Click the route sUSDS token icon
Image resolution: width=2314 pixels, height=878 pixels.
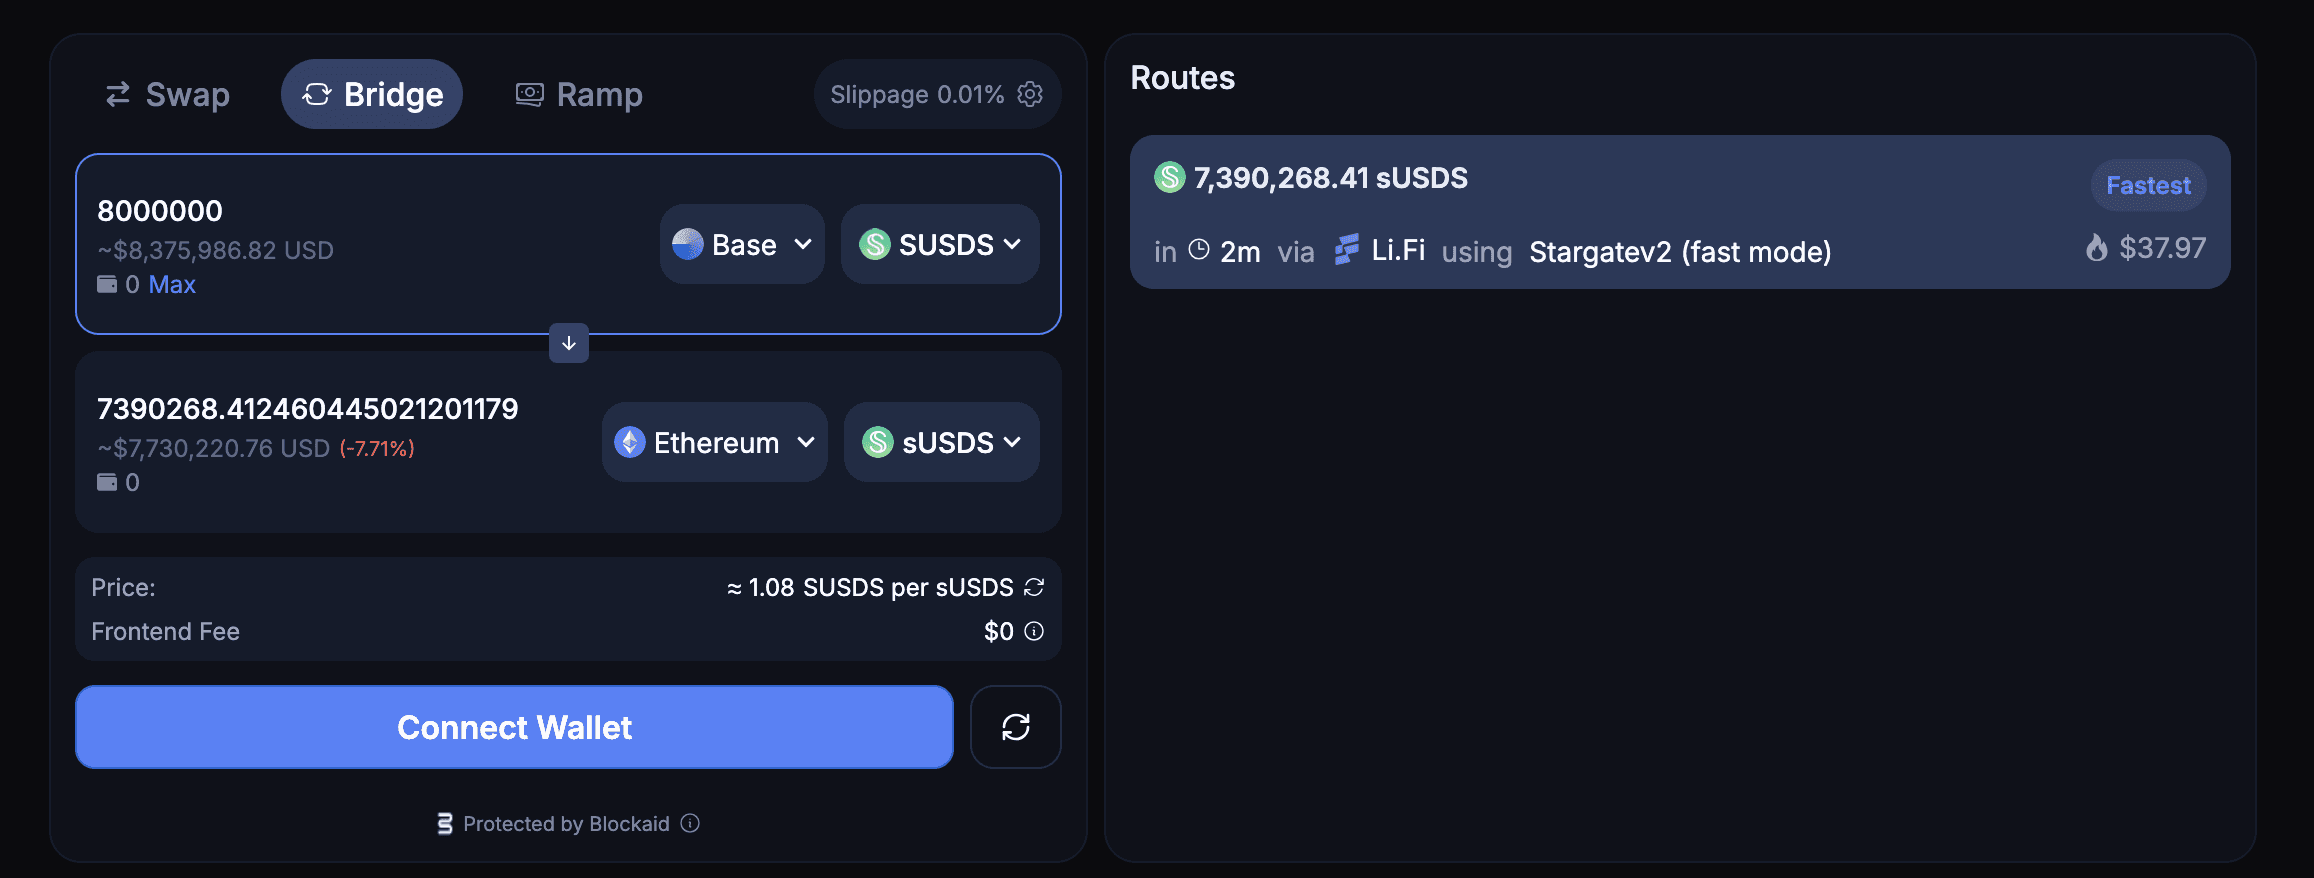point(1169,178)
